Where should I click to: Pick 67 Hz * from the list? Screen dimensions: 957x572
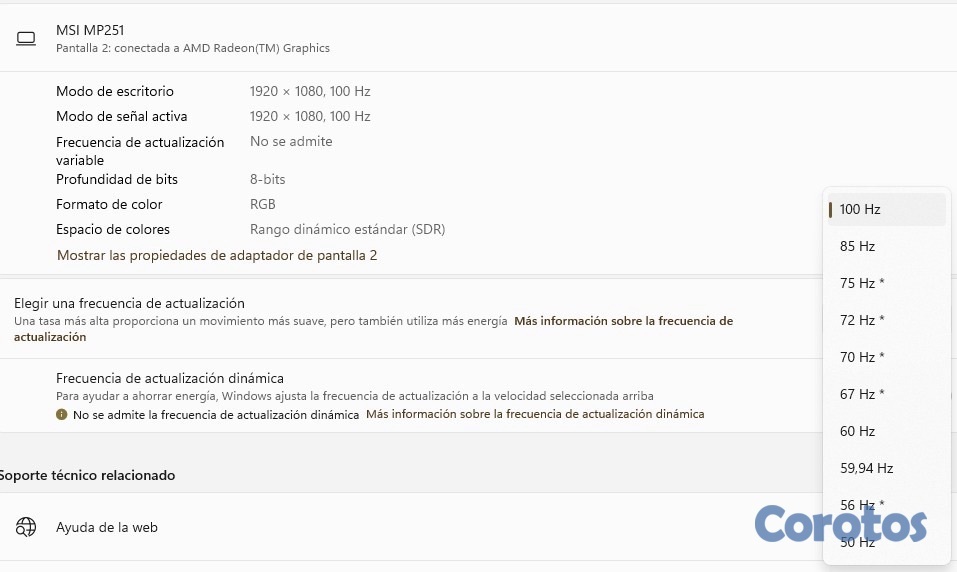click(x=862, y=395)
